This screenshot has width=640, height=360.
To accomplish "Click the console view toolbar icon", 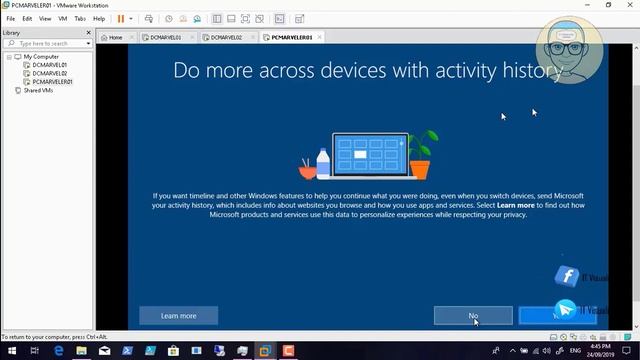I will (280, 19).
